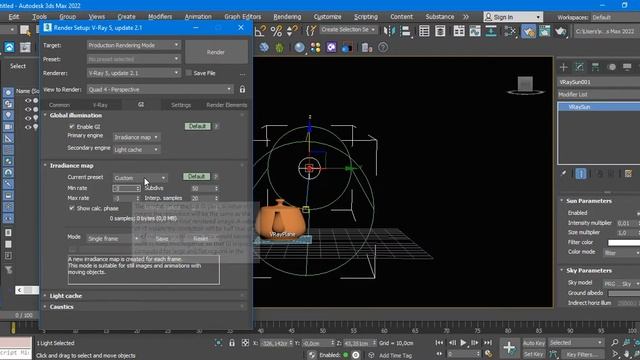The image size is (640, 360).
Task: Open Motion panel icon
Action: click(x=611, y=67)
